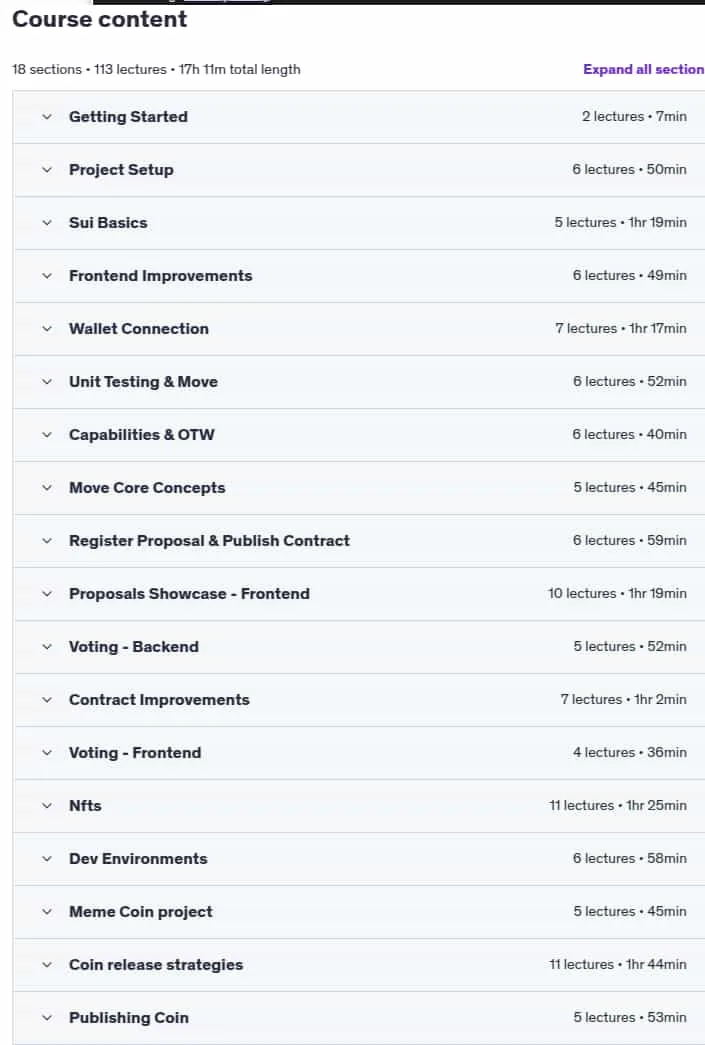The width and height of the screenshot is (705, 1045).
Task: Open the Meme Coin project section
Action: pyautogui.click(x=141, y=912)
